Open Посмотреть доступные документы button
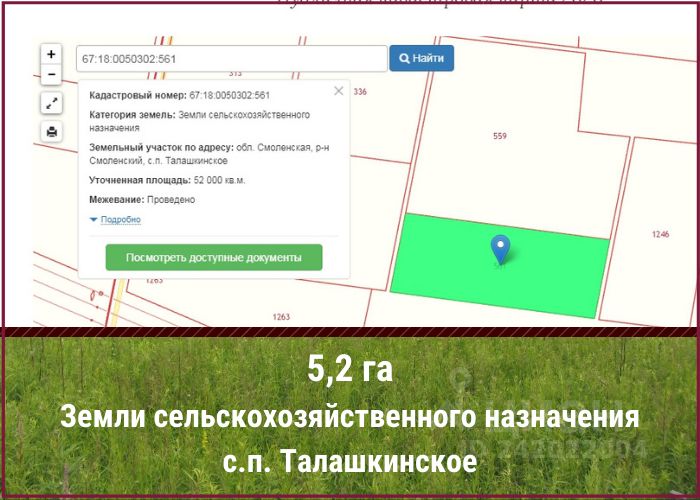The height and width of the screenshot is (500, 700). 214,258
